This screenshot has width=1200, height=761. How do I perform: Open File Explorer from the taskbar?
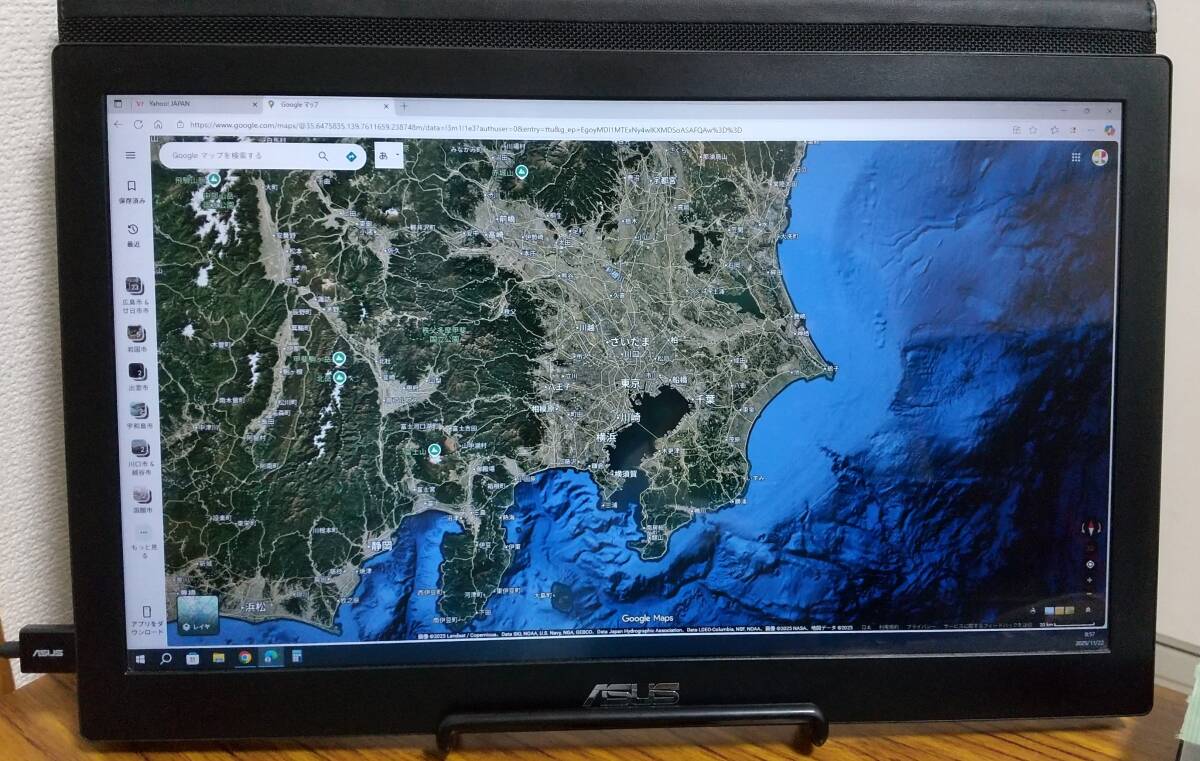click(218, 657)
